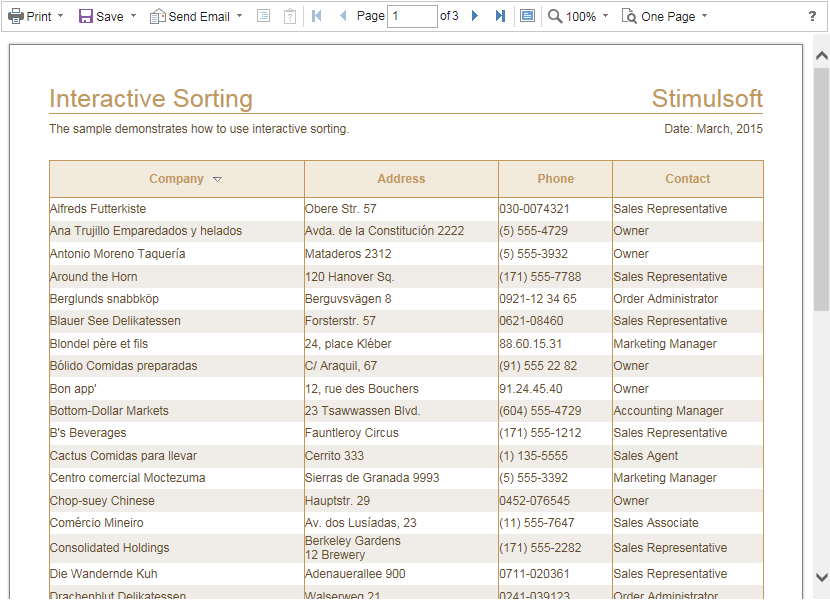Click the Save label text

110,16
